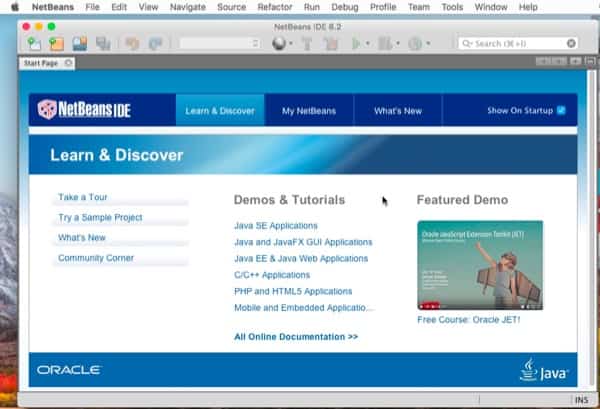600x409 pixels.
Task: Click the Oracle JET featured demo thumbnail
Action: tap(480, 265)
